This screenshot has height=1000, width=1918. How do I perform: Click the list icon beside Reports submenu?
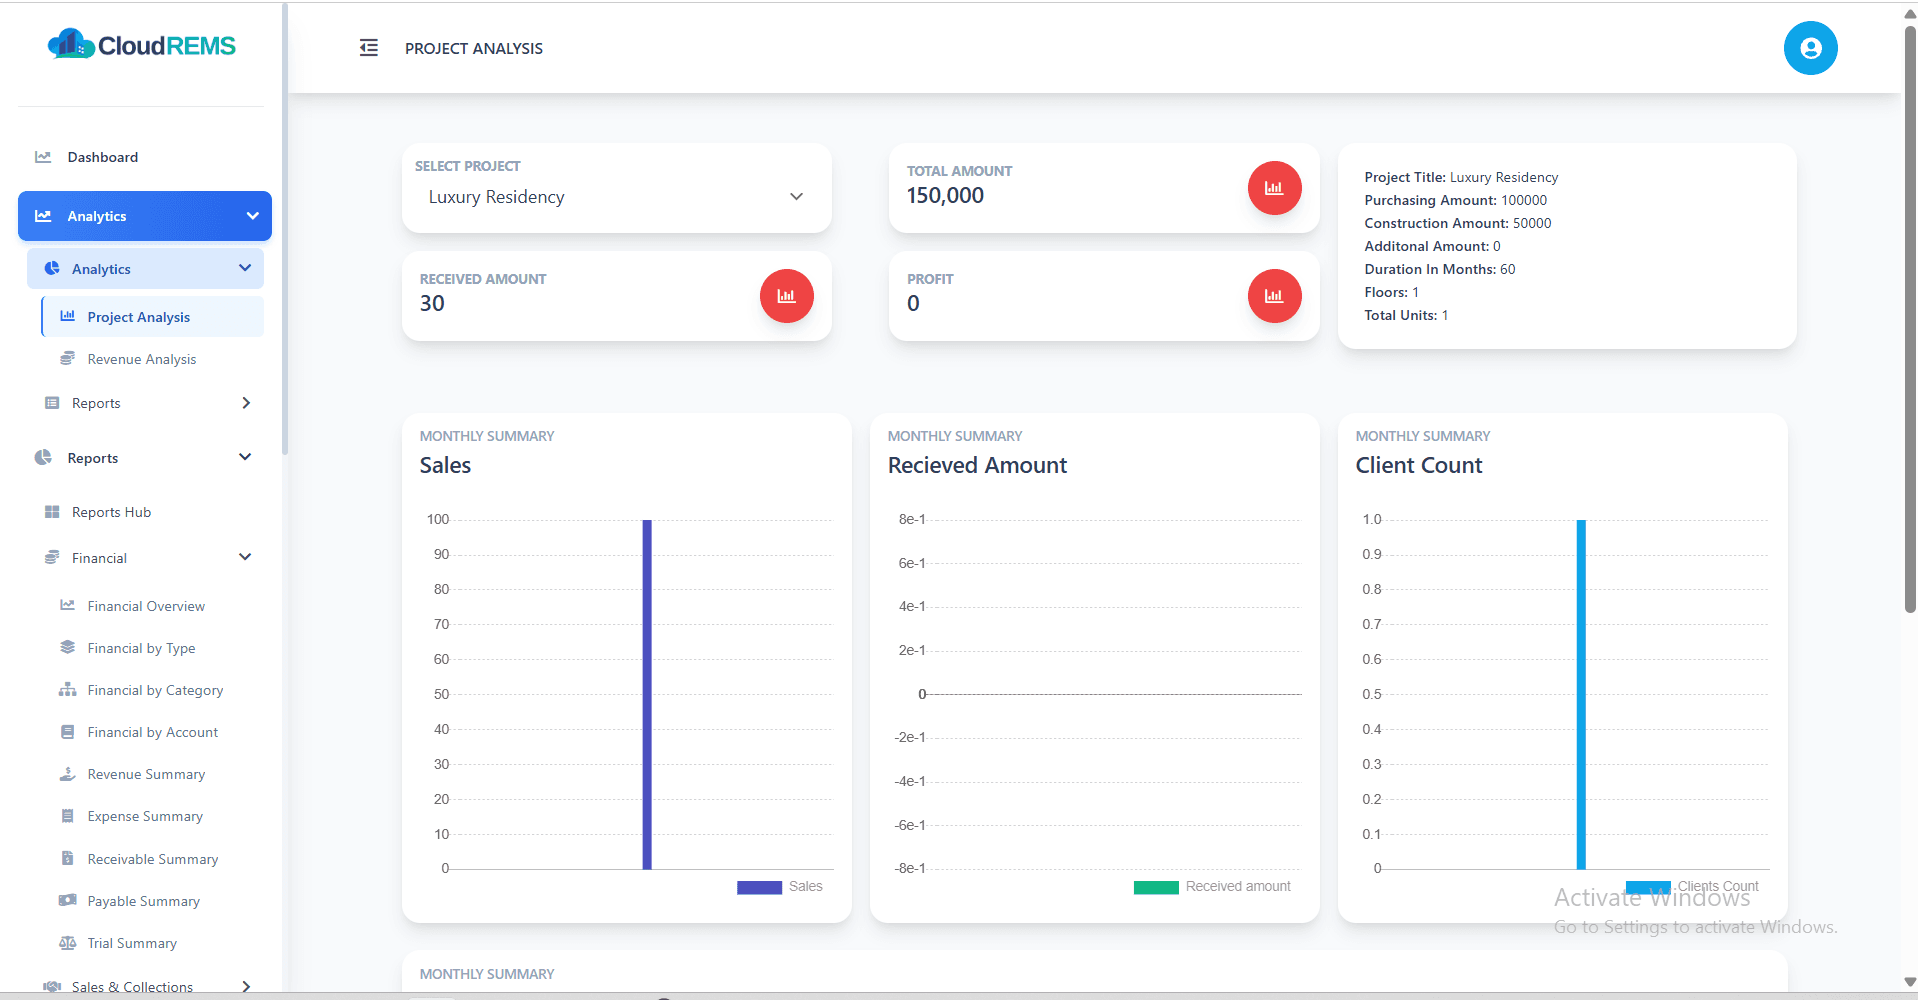coord(52,403)
